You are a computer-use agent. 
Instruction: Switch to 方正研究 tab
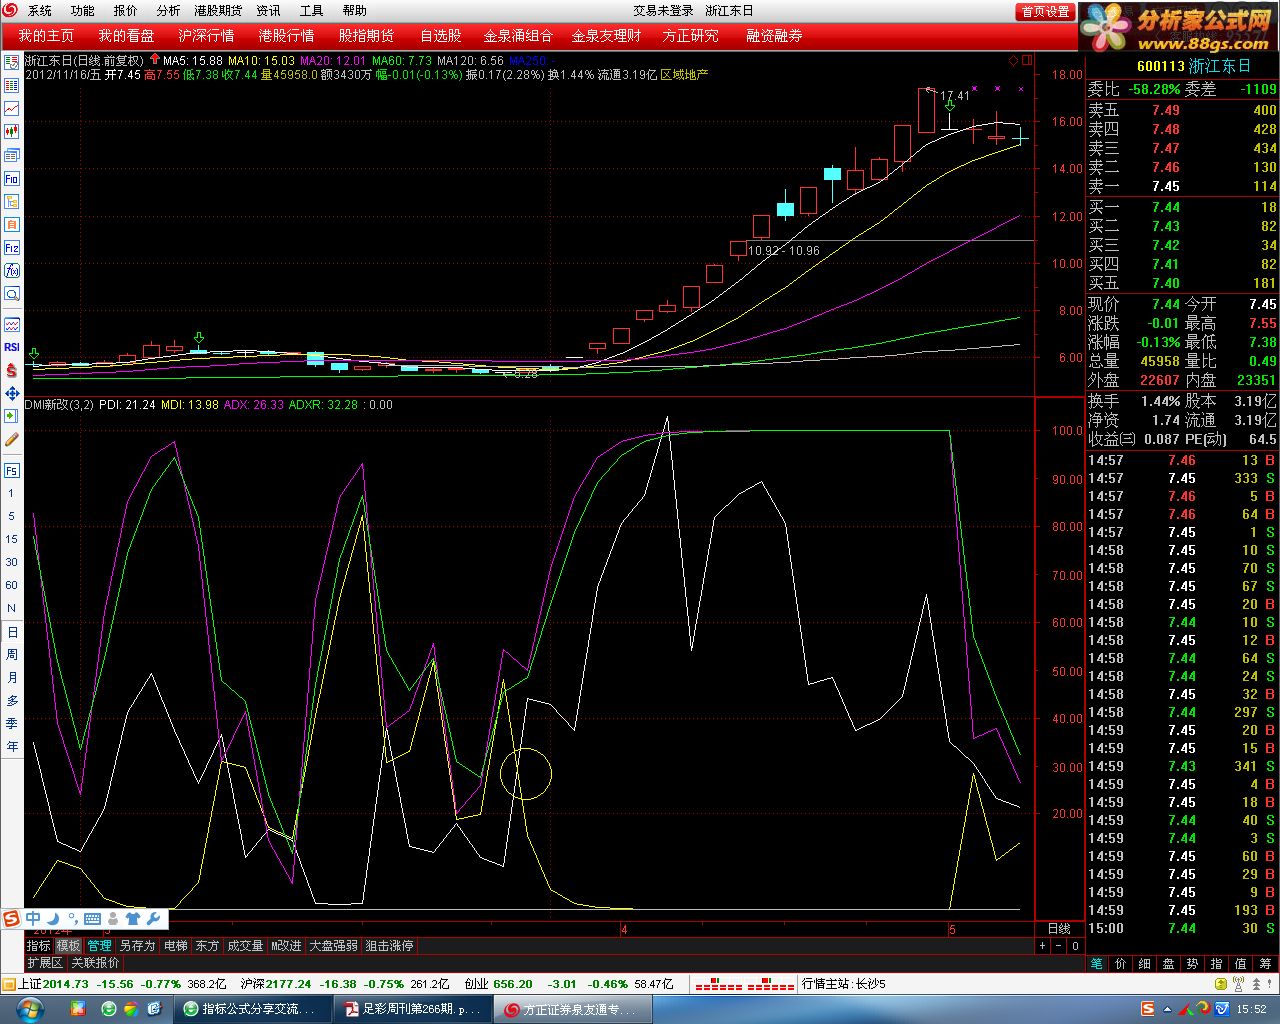[690, 35]
